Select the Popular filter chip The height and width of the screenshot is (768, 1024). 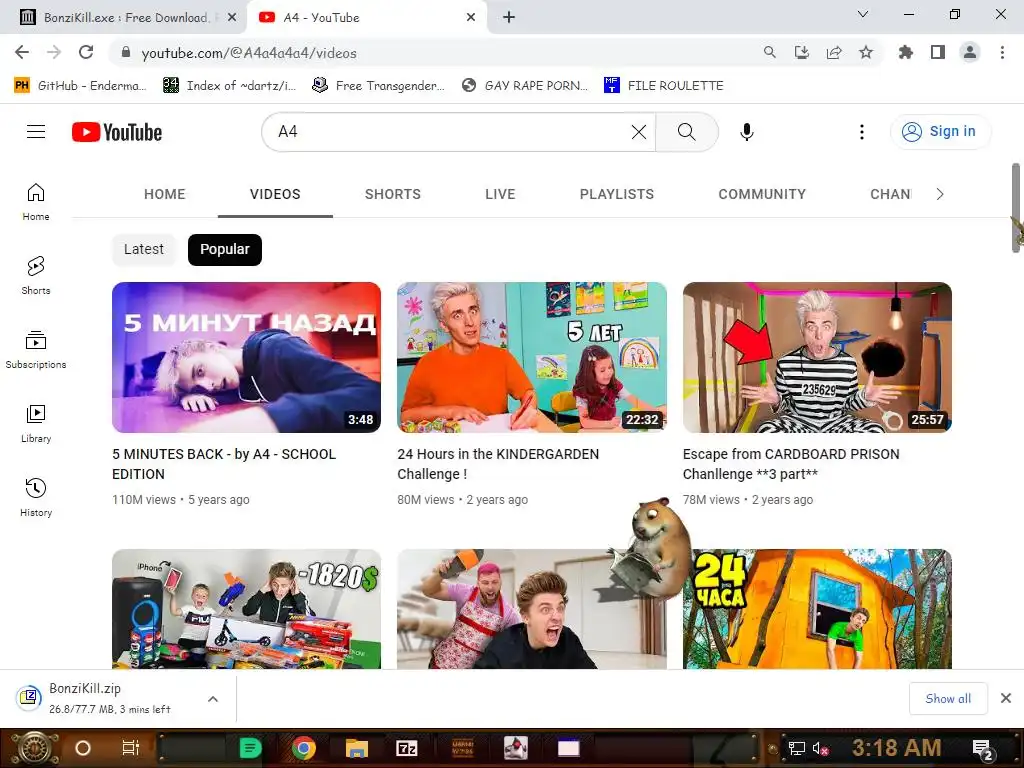pyautogui.click(x=225, y=249)
